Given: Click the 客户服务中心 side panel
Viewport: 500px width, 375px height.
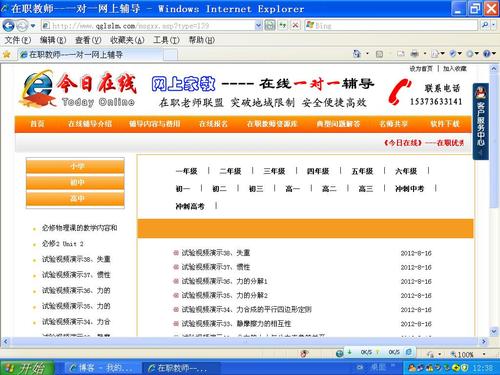Looking at the screenshot, I should click(x=480, y=121).
